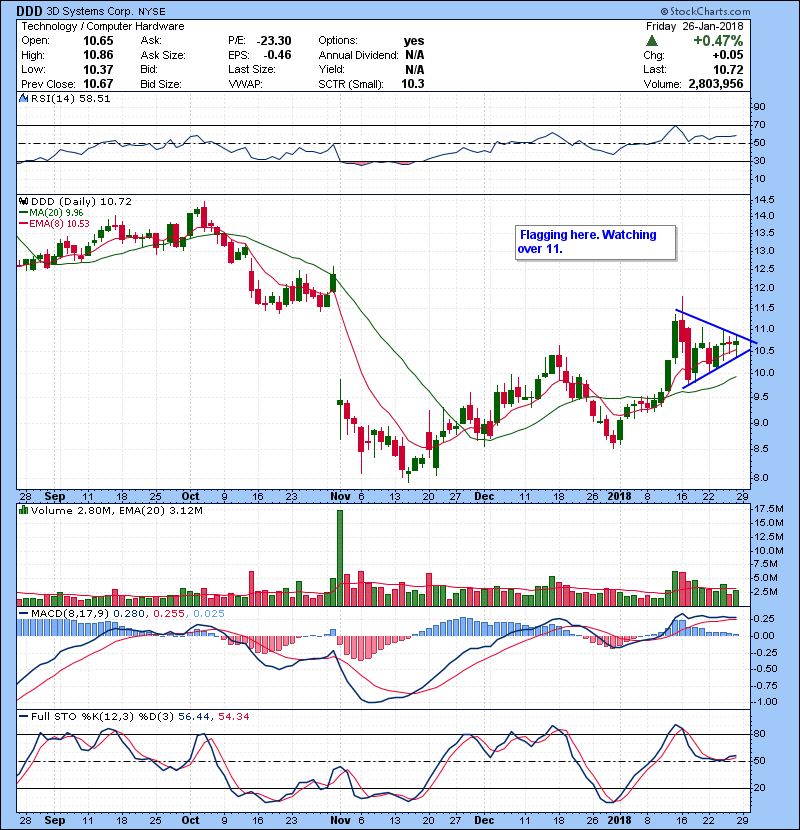The height and width of the screenshot is (830, 800).
Task: Click the 70 level on the RSI axis
Action: [x=759, y=125]
